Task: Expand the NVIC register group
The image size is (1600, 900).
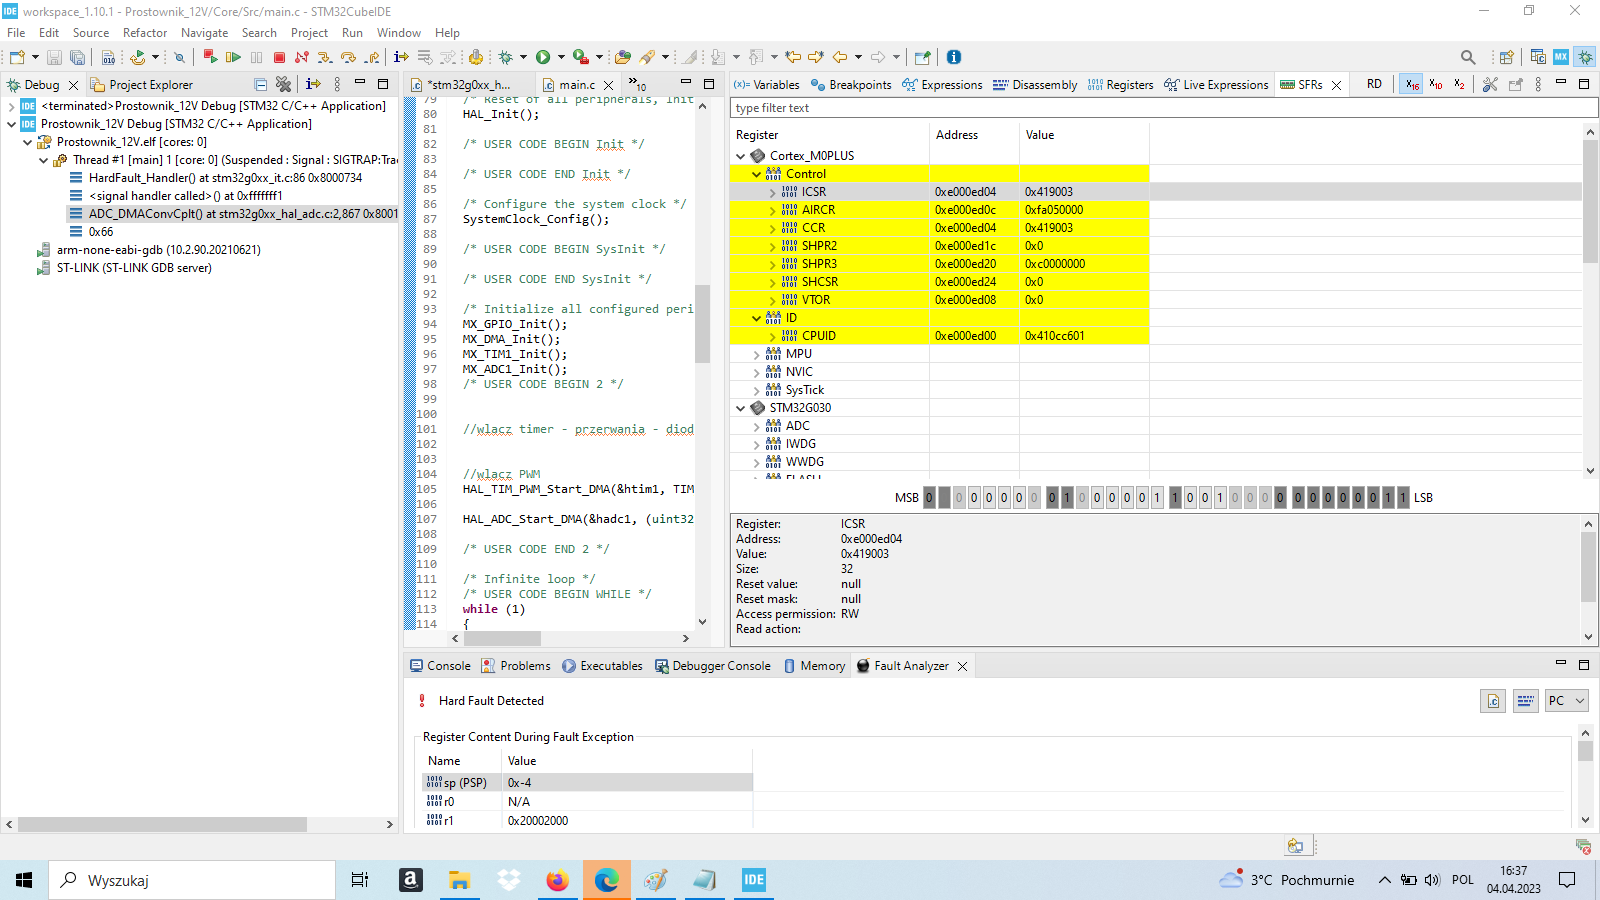Action: tap(756, 372)
